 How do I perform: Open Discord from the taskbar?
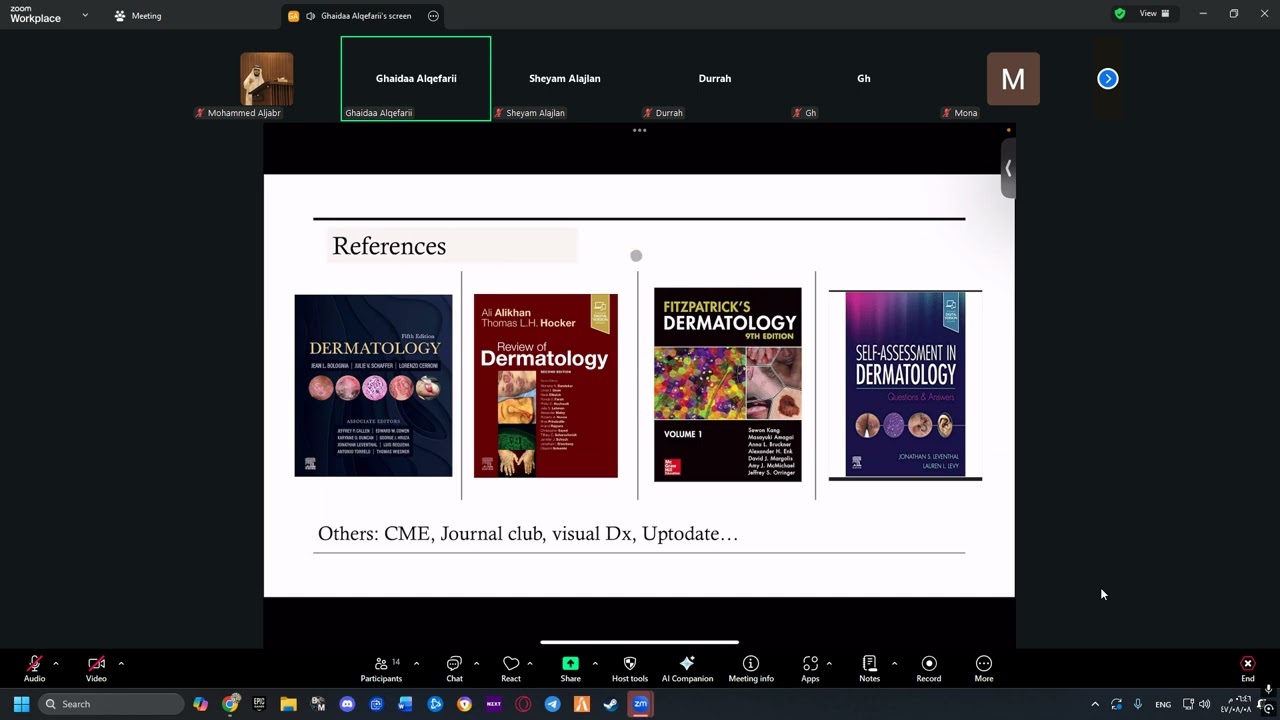coord(347,704)
